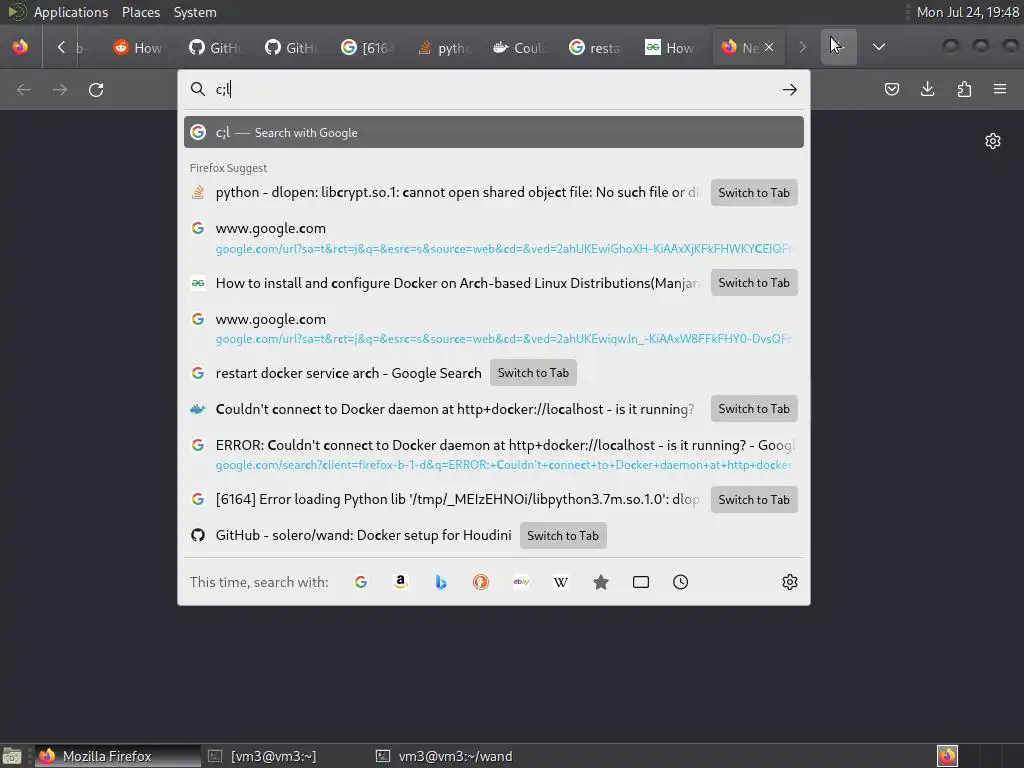Search this time with Wikipedia

pos(561,582)
